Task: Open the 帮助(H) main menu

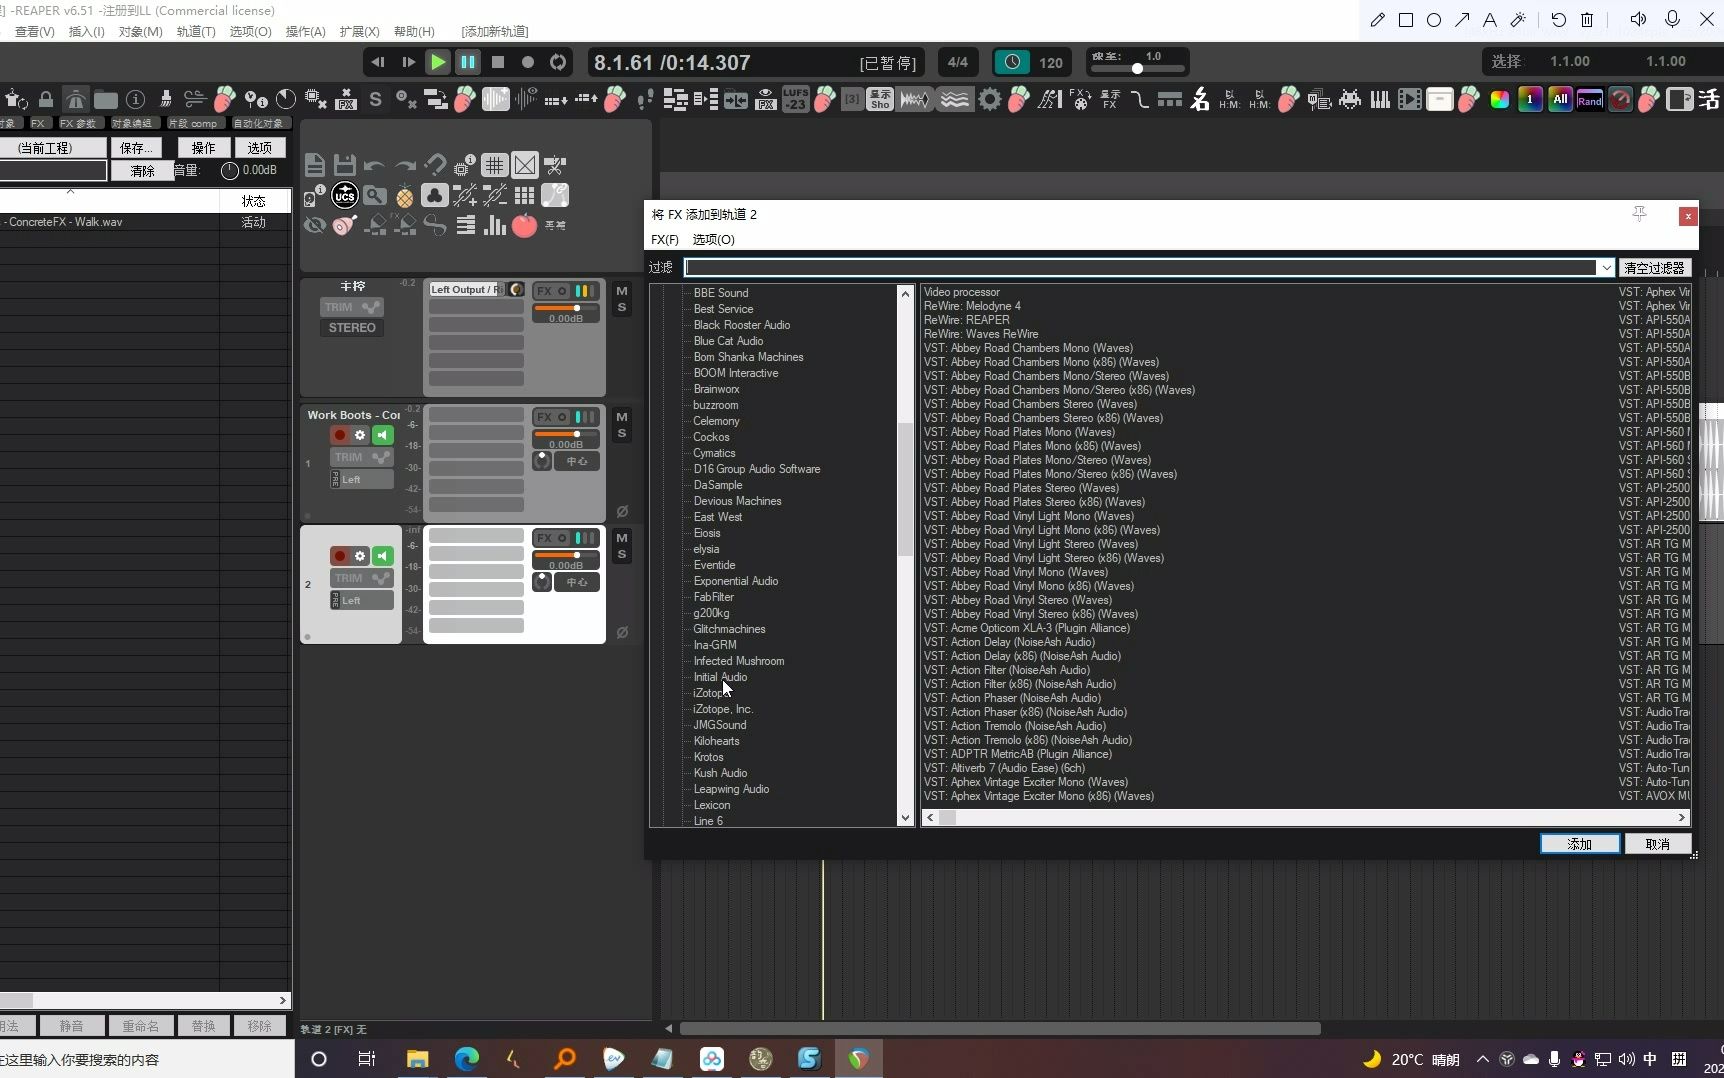Action: 414,32
